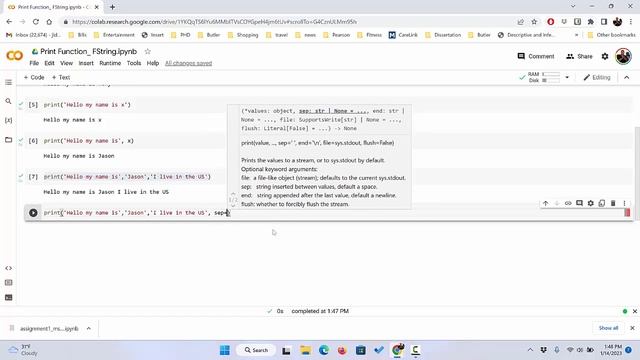The height and width of the screenshot is (360, 640).
Task: Click the Share button
Action: tap(579, 56)
